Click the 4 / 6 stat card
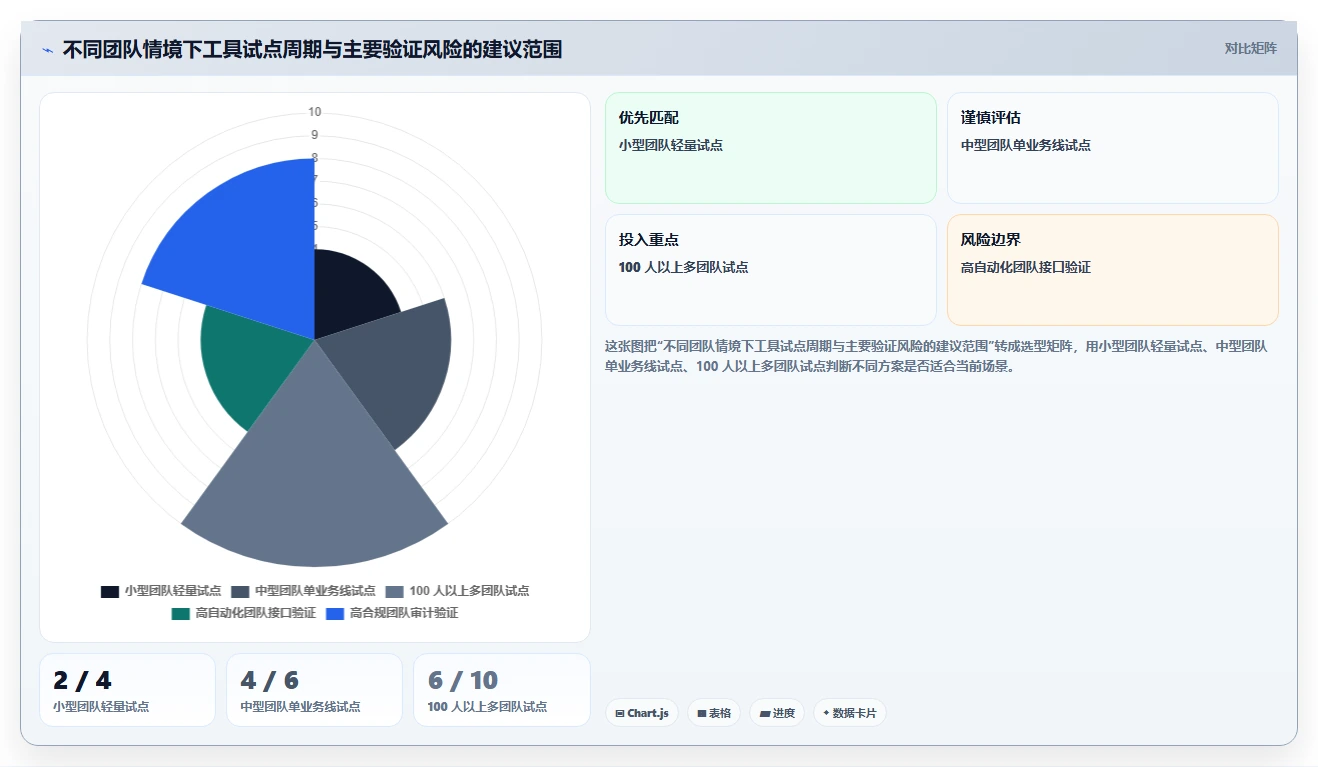Viewport: 1318px width, 767px height. point(314,690)
